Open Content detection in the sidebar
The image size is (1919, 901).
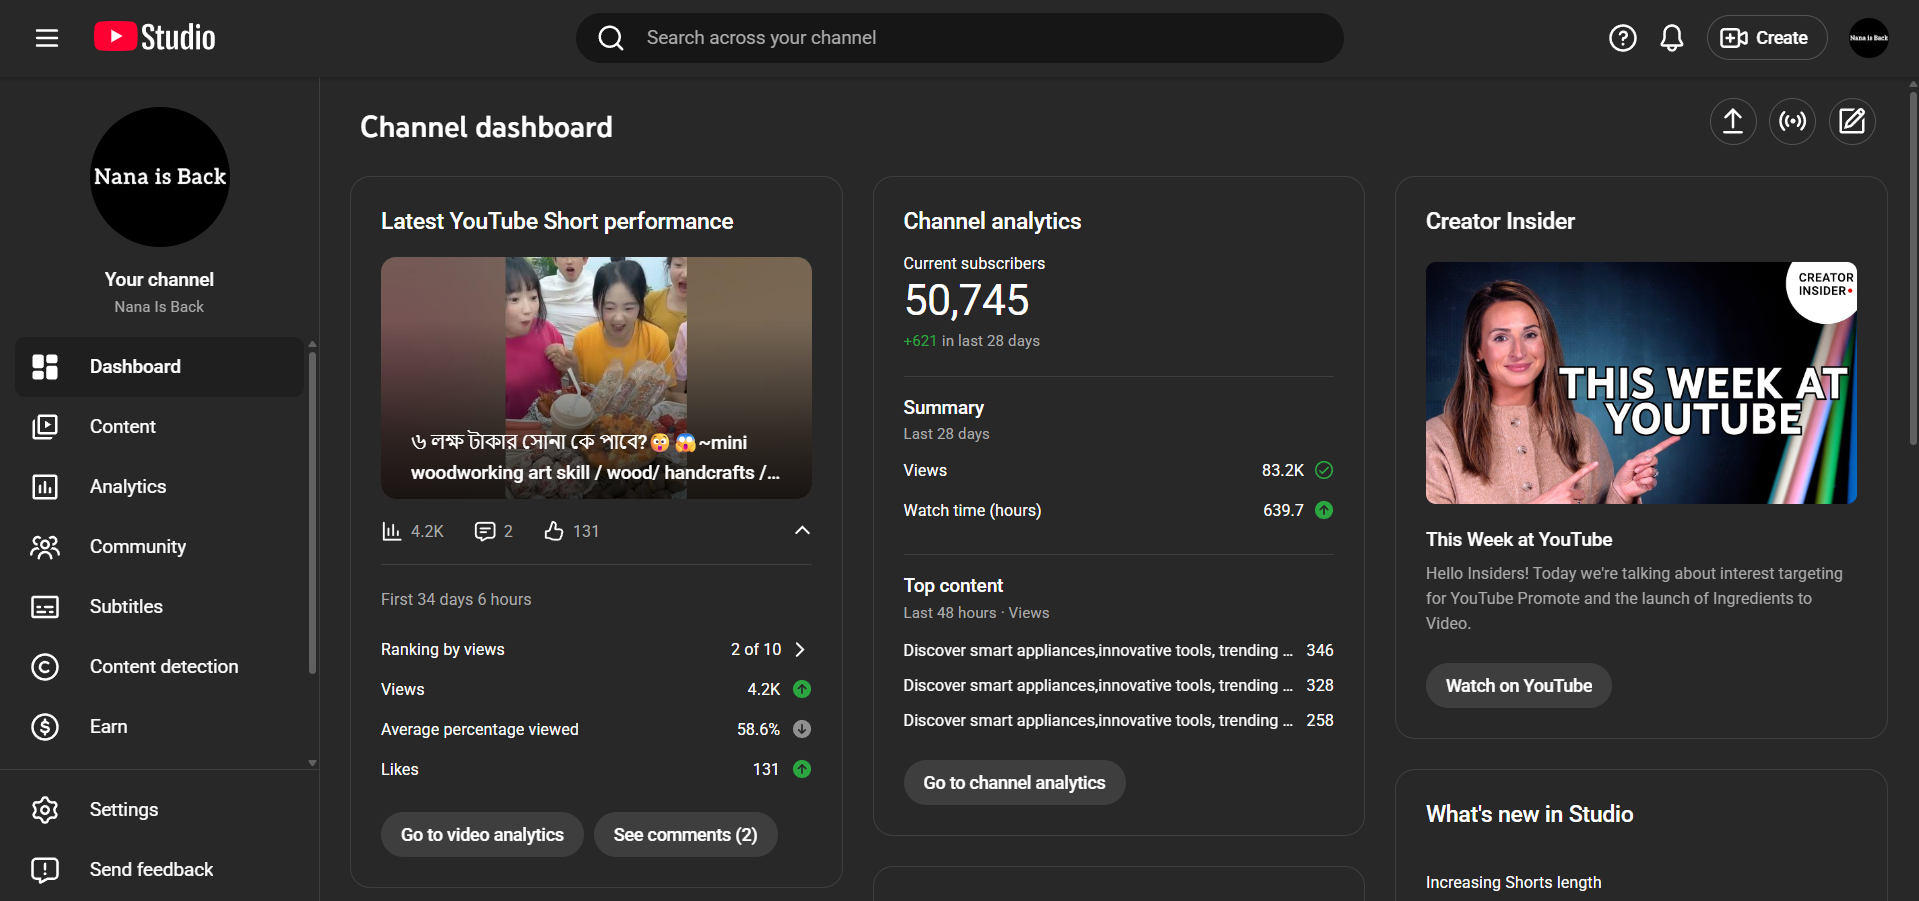[x=163, y=667]
